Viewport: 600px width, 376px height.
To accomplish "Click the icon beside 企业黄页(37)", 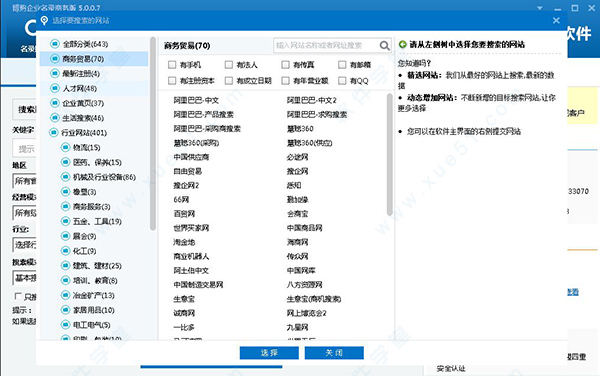I will 55,103.
